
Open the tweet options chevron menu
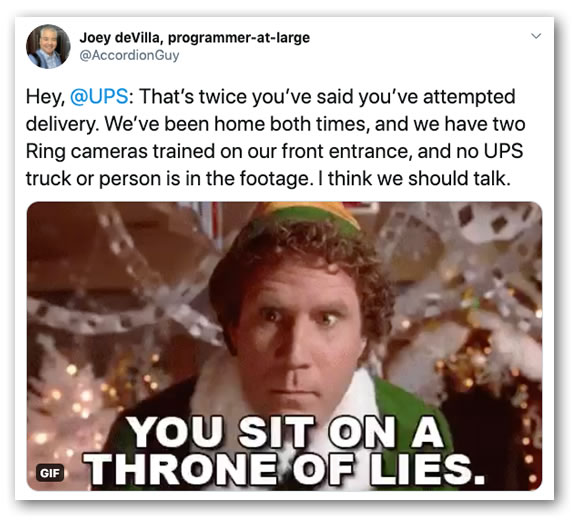tap(536, 36)
